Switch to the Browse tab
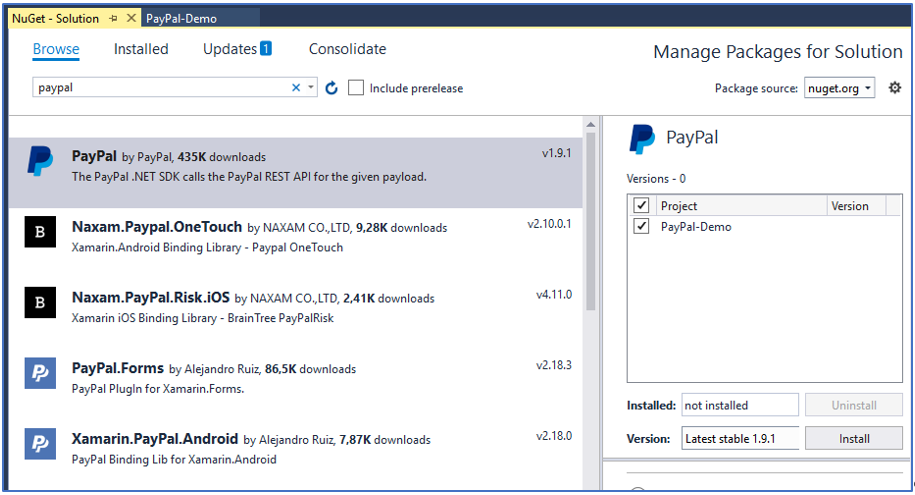Screen dimensions: 915x495 pyautogui.click(x=56, y=50)
